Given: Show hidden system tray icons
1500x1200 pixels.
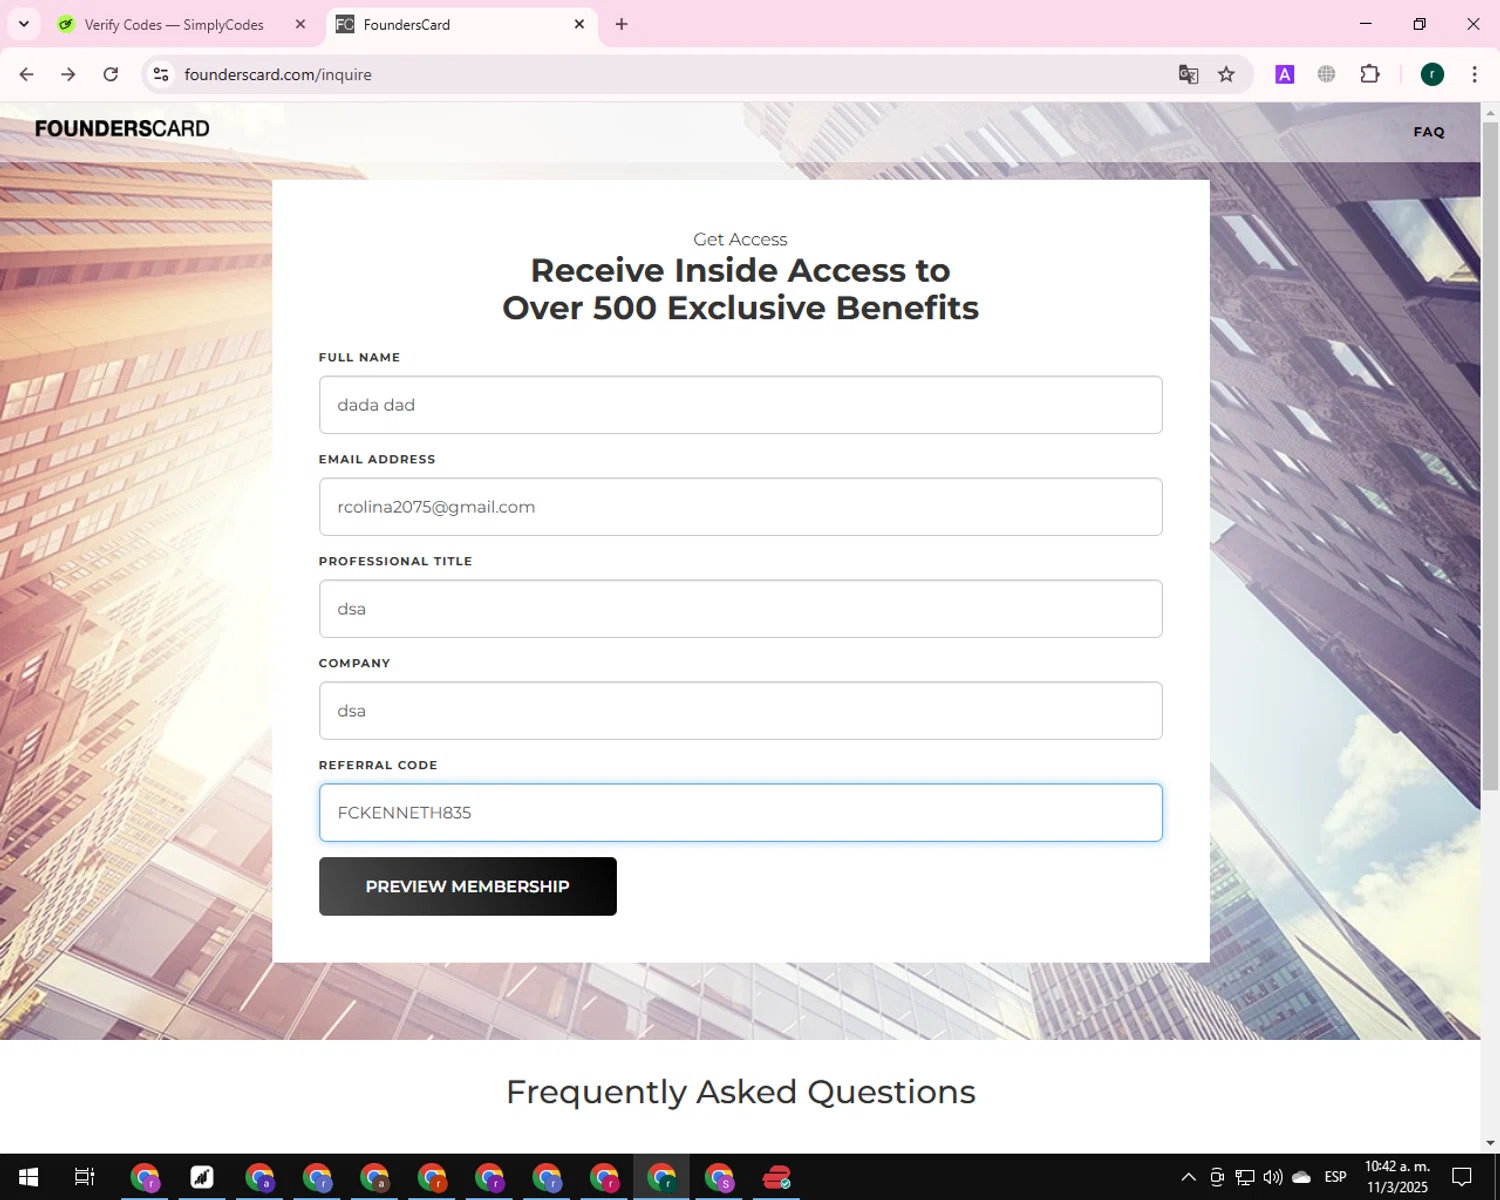Looking at the screenshot, I should [1188, 1177].
